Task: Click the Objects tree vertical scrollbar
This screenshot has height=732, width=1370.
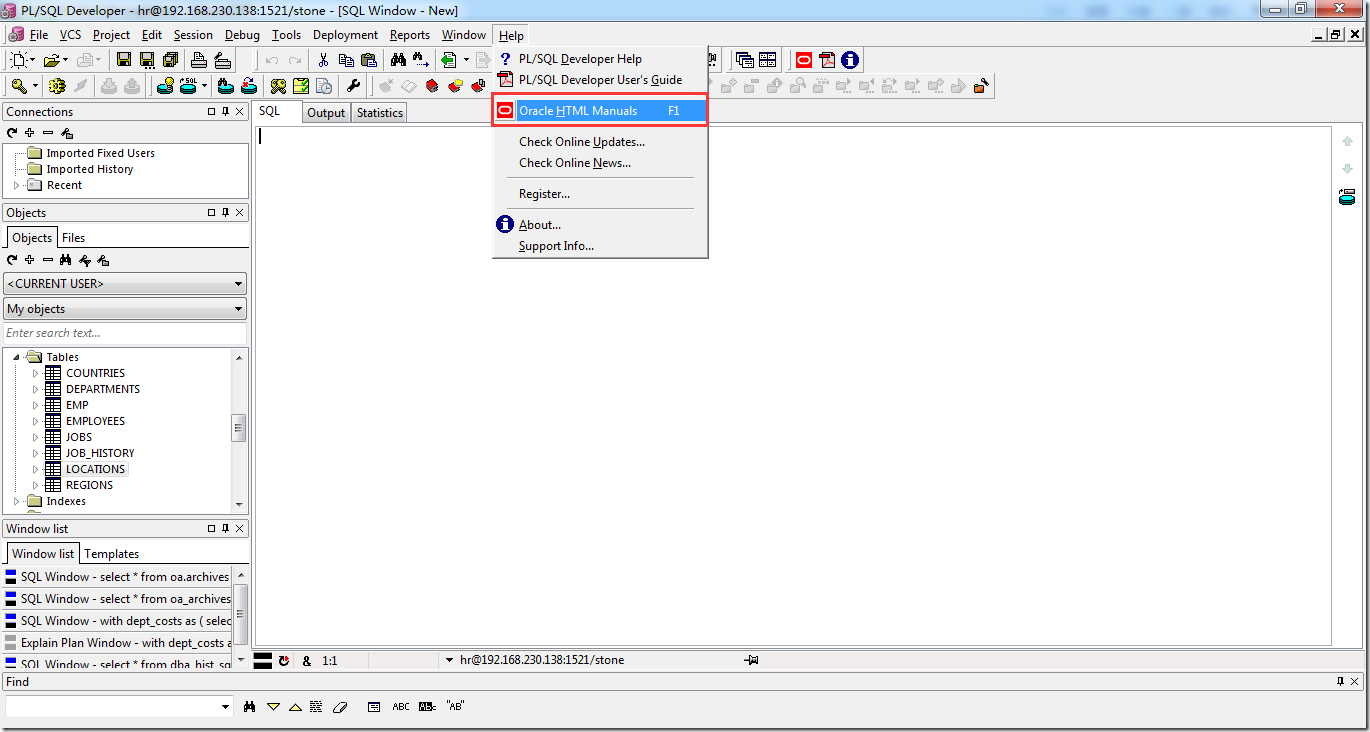Action: click(239, 429)
